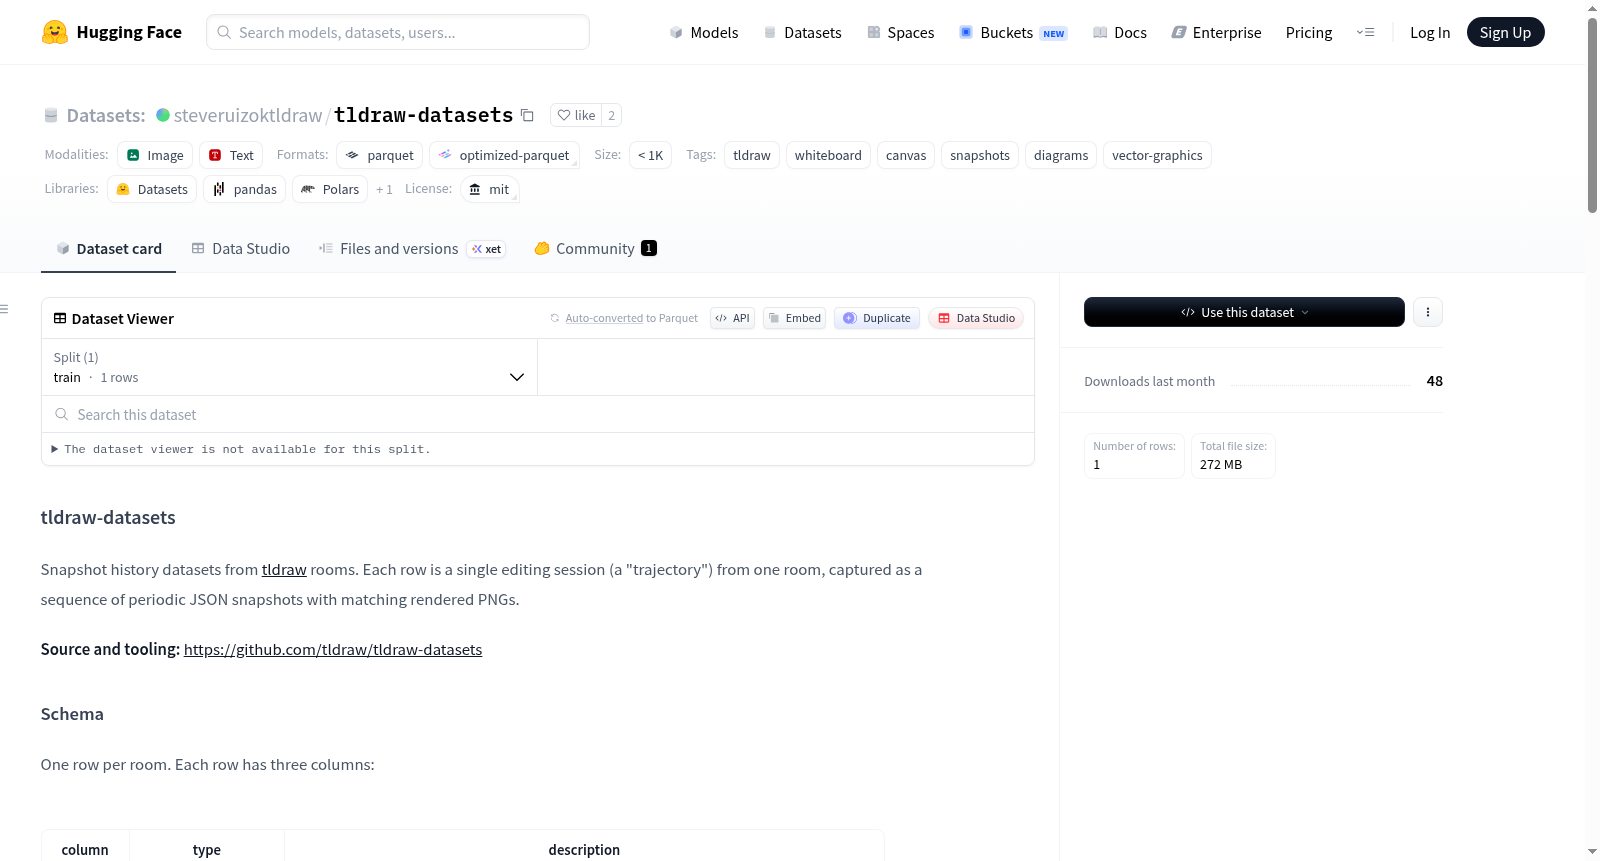1600x861 pixels.
Task: Click the Auto-converted link
Action: click(604, 318)
